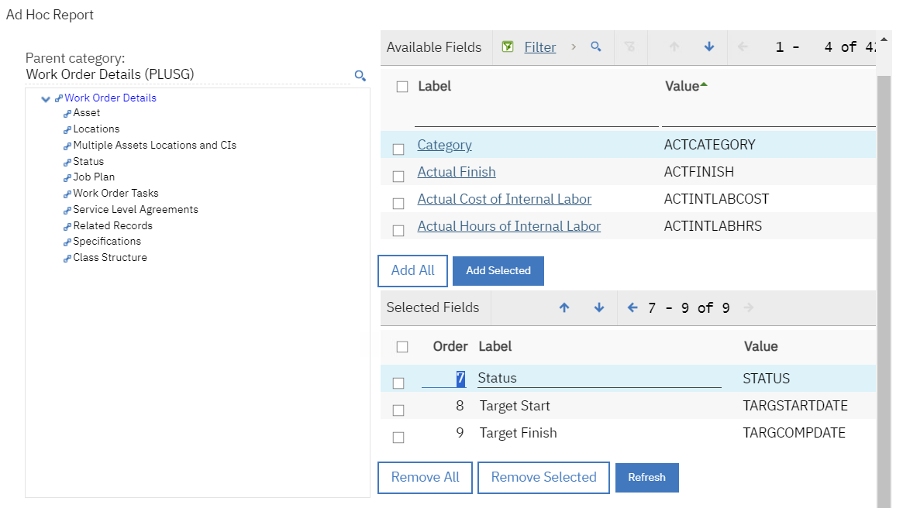Expand the Filter chevron in Available Fields
The image size is (904, 508).
pos(573,47)
